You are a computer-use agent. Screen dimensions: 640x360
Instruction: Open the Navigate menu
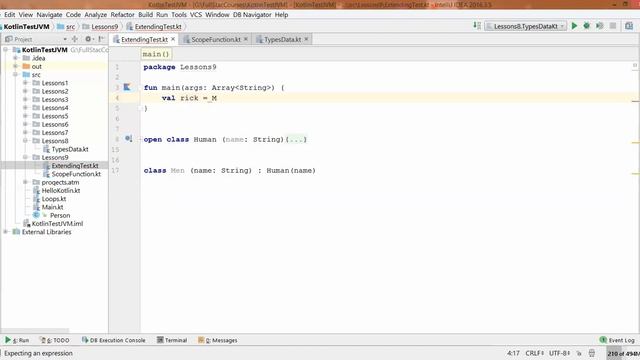(49, 15)
